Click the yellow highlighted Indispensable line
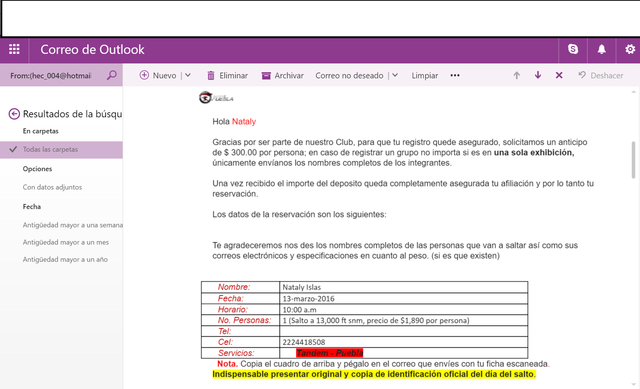Screen dimensions: 640x389 point(374,374)
